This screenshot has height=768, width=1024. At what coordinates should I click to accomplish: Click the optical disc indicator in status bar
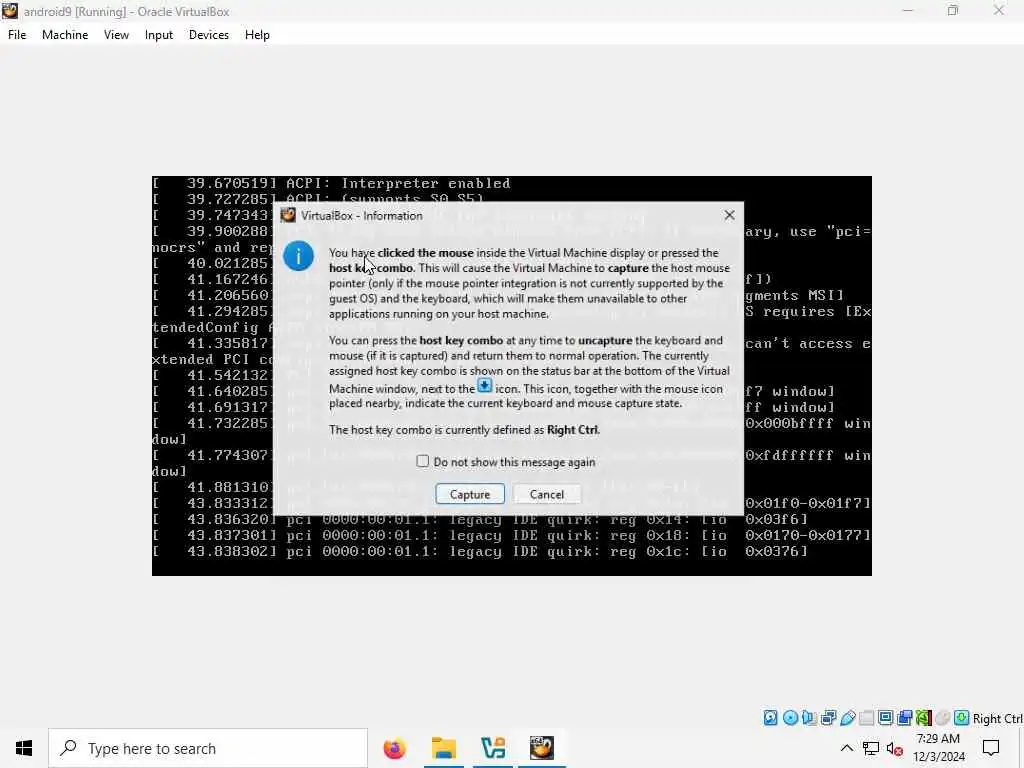point(790,718)
